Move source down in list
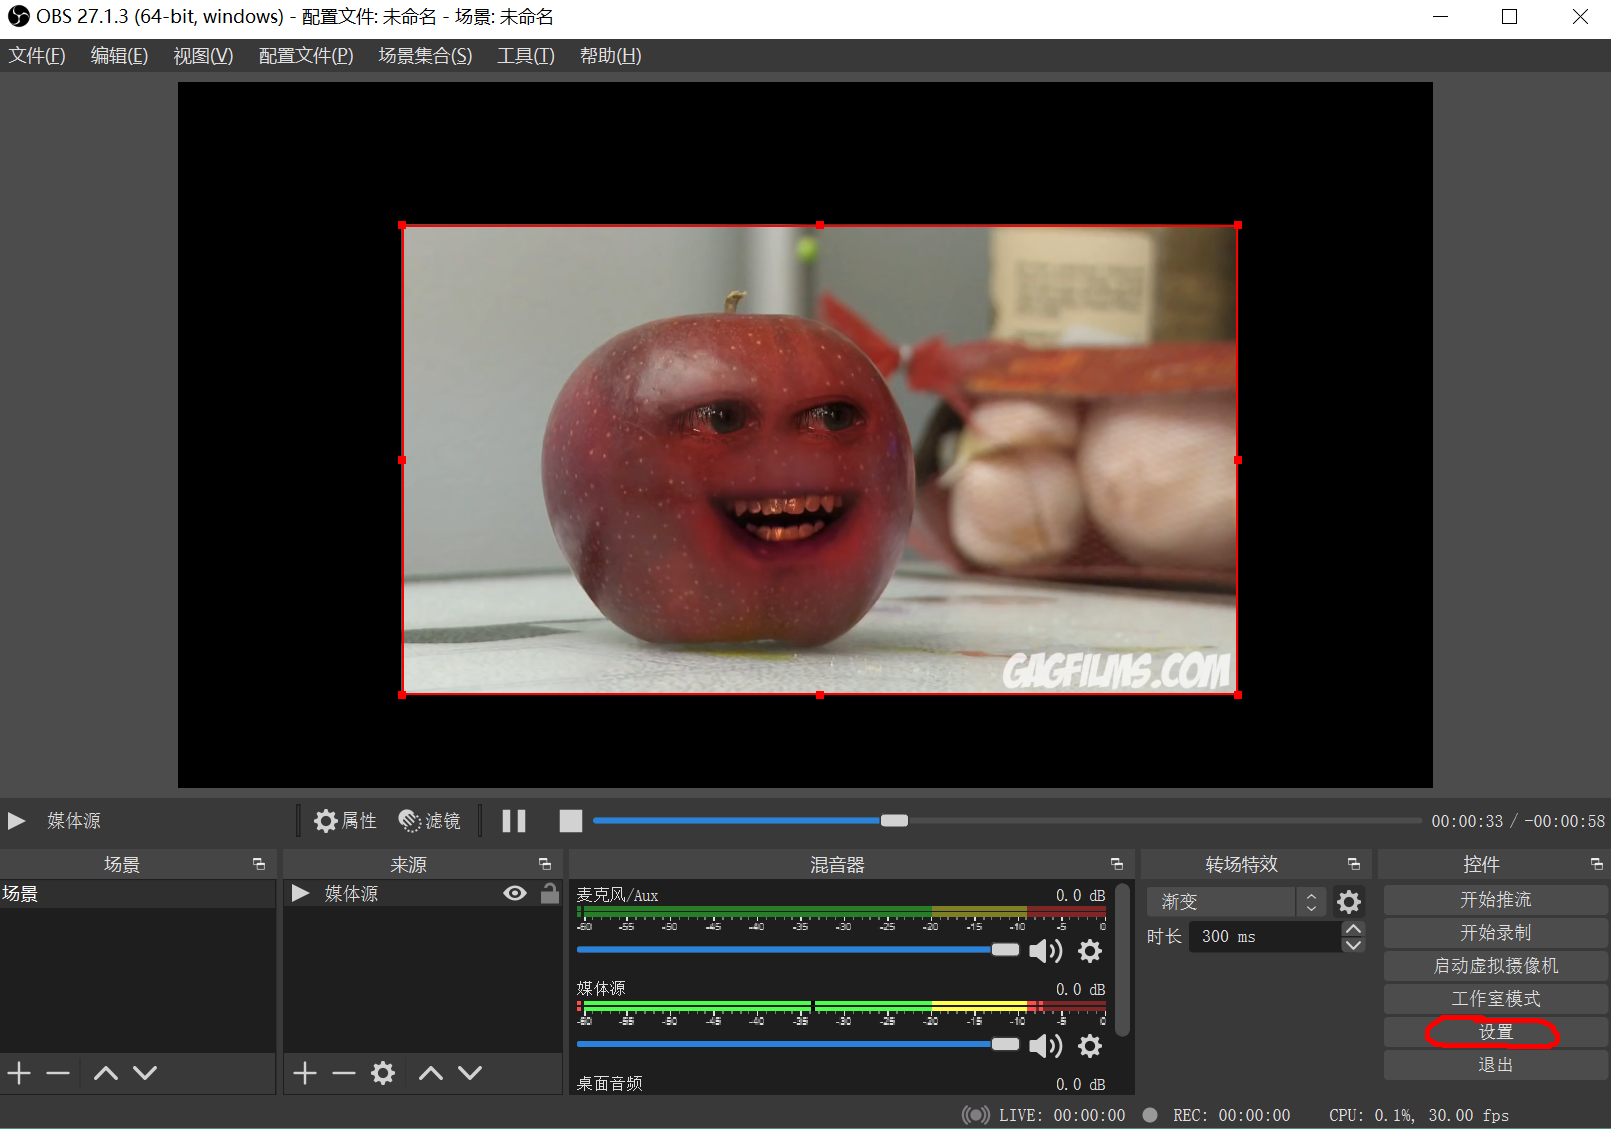Screen dimensions: 1611x1137 [470, 1073]
